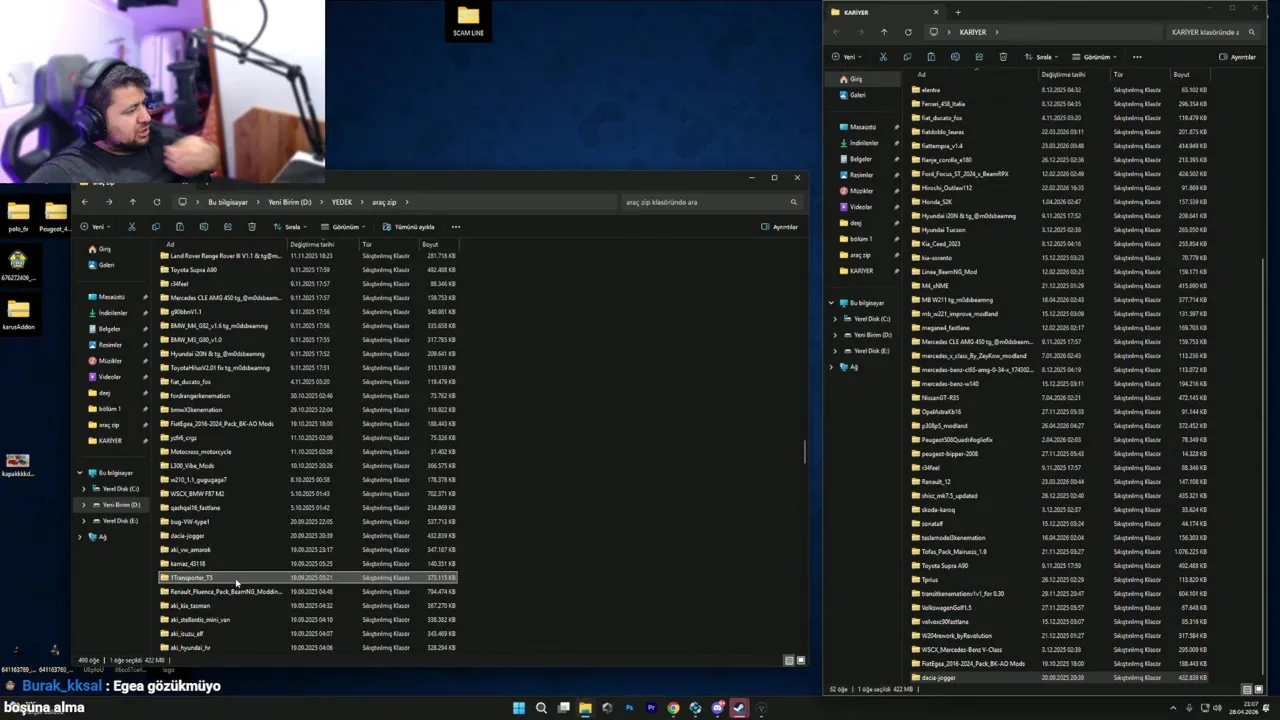The image size is (1280, 720).
Task: Click Delete trash icon in KARIYER window
Action: pos(1003,57)
